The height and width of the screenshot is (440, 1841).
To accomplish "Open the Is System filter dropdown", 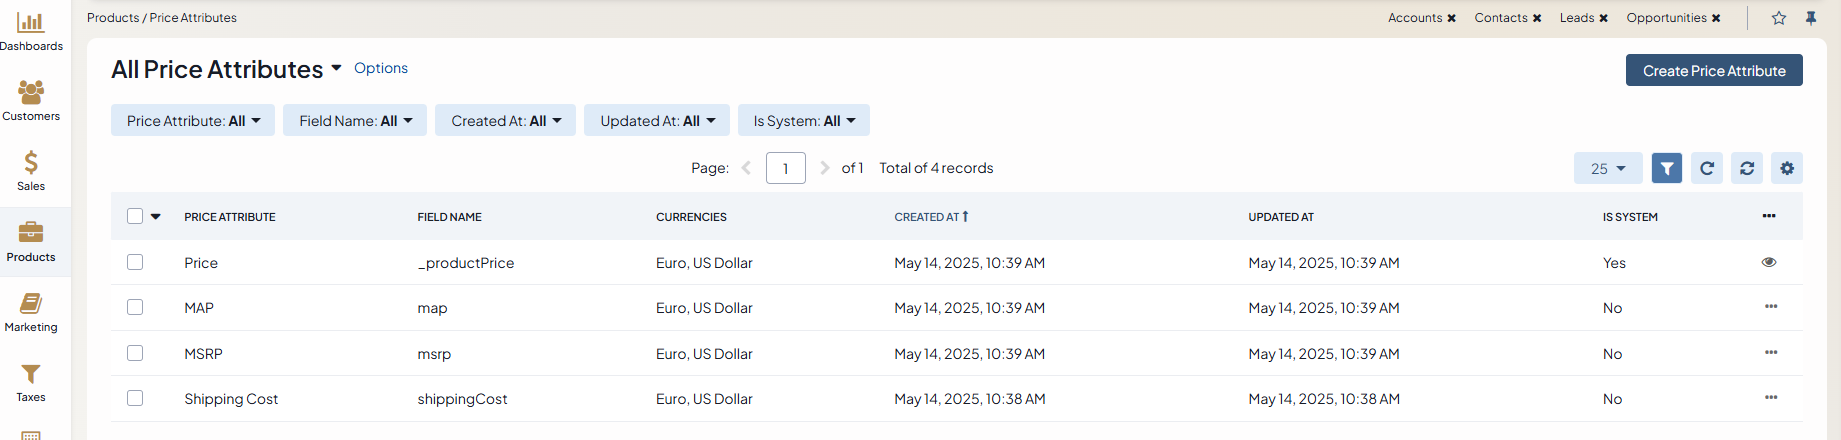I will (804, 121).
